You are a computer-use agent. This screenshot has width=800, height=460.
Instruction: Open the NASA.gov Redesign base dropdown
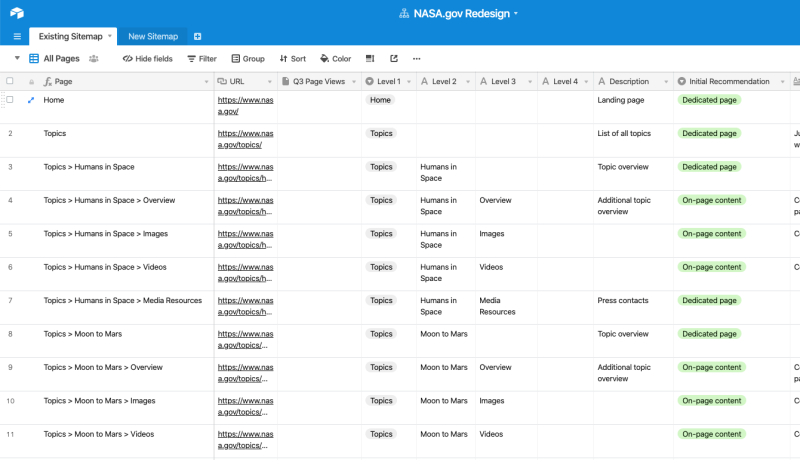coord(516,14)
